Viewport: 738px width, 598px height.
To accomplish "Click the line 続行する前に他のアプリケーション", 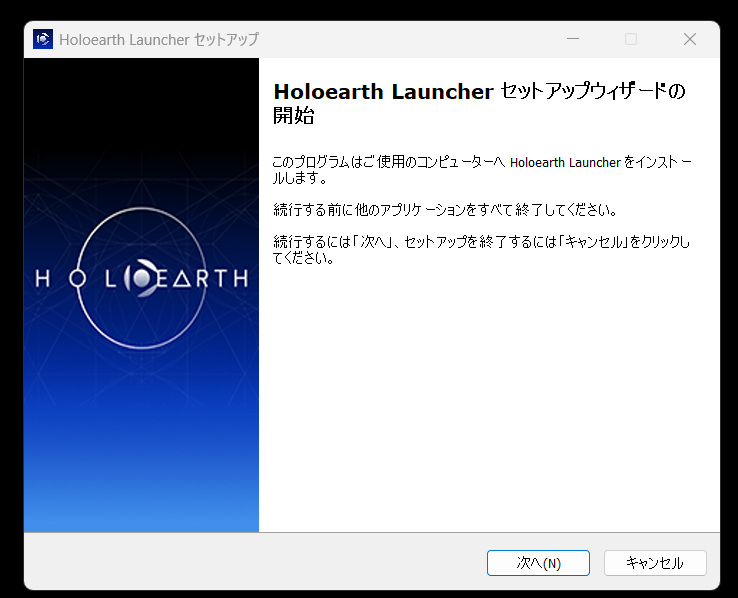I will [x=445, y=209].
